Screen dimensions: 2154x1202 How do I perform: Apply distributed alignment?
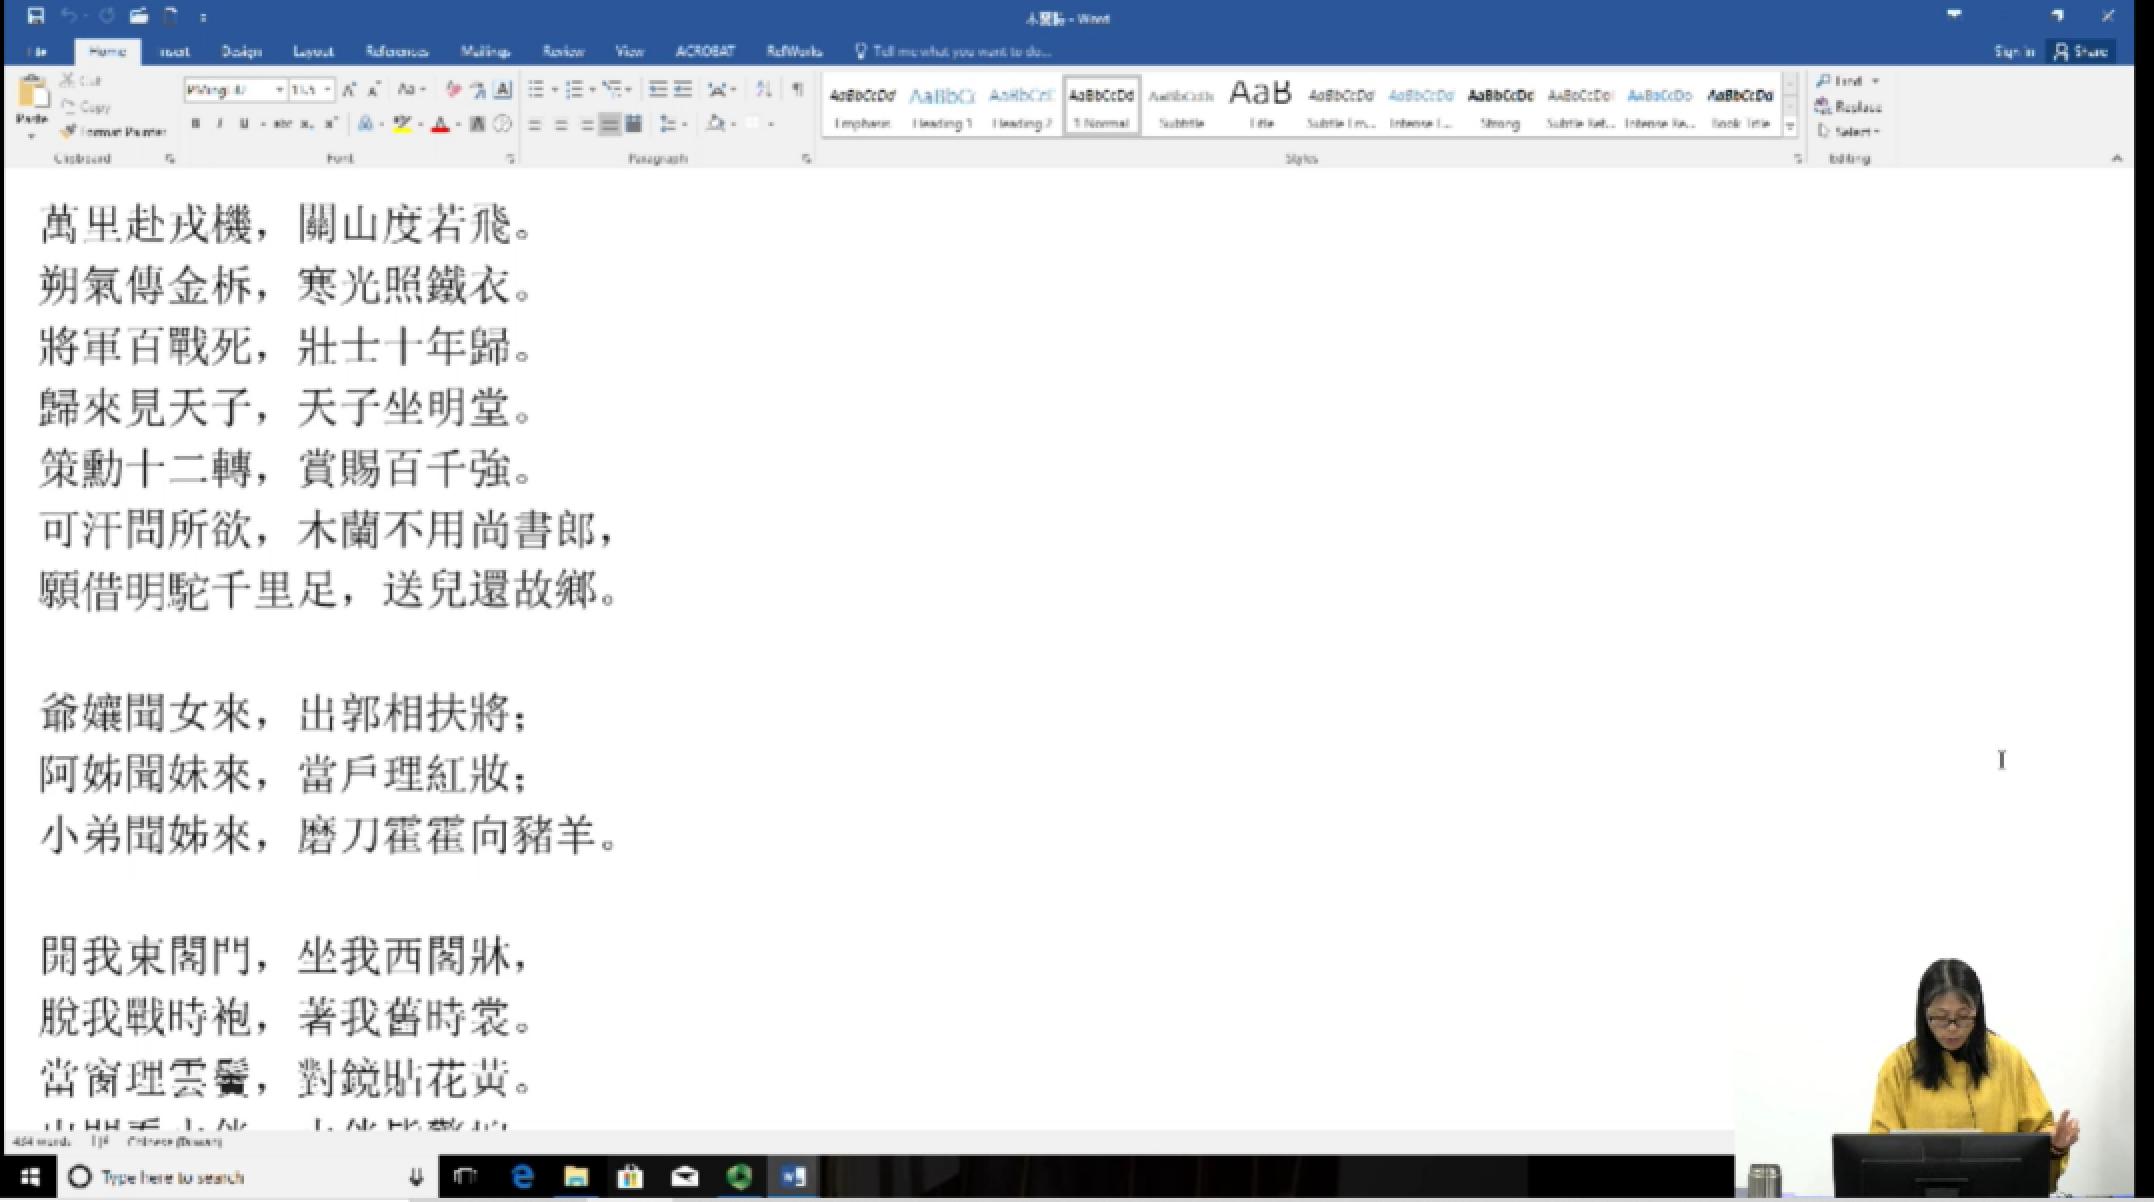point(633,124)
